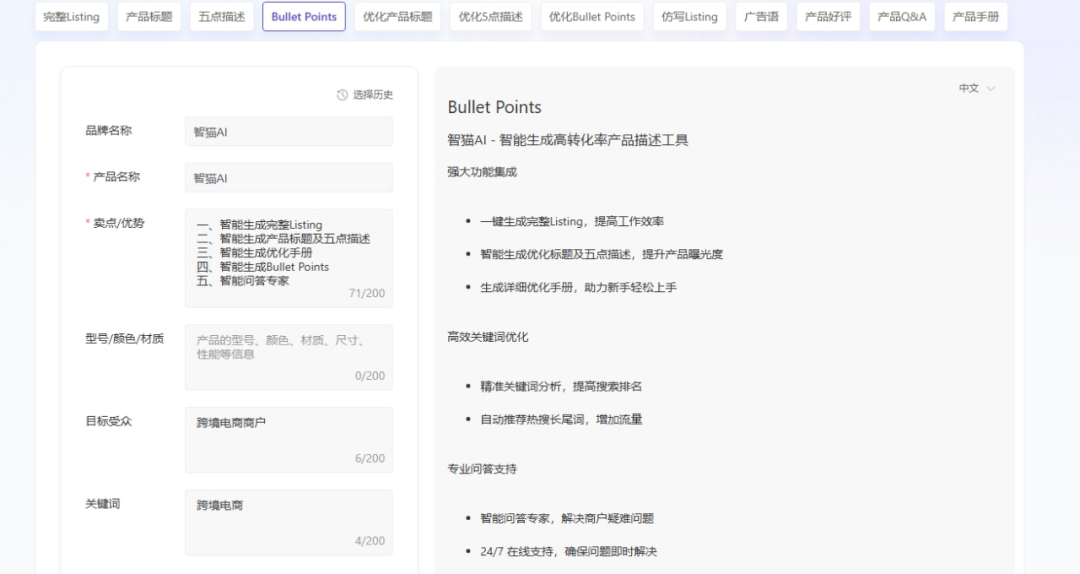Click the 产品名称 input field
Image resolution: width=1080 pixels, height=574 pixels.
tap(289, 178)
